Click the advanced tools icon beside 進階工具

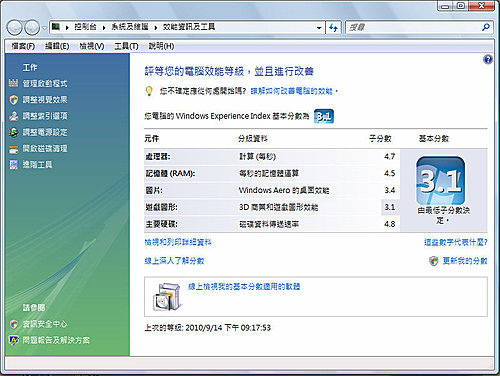13,164
